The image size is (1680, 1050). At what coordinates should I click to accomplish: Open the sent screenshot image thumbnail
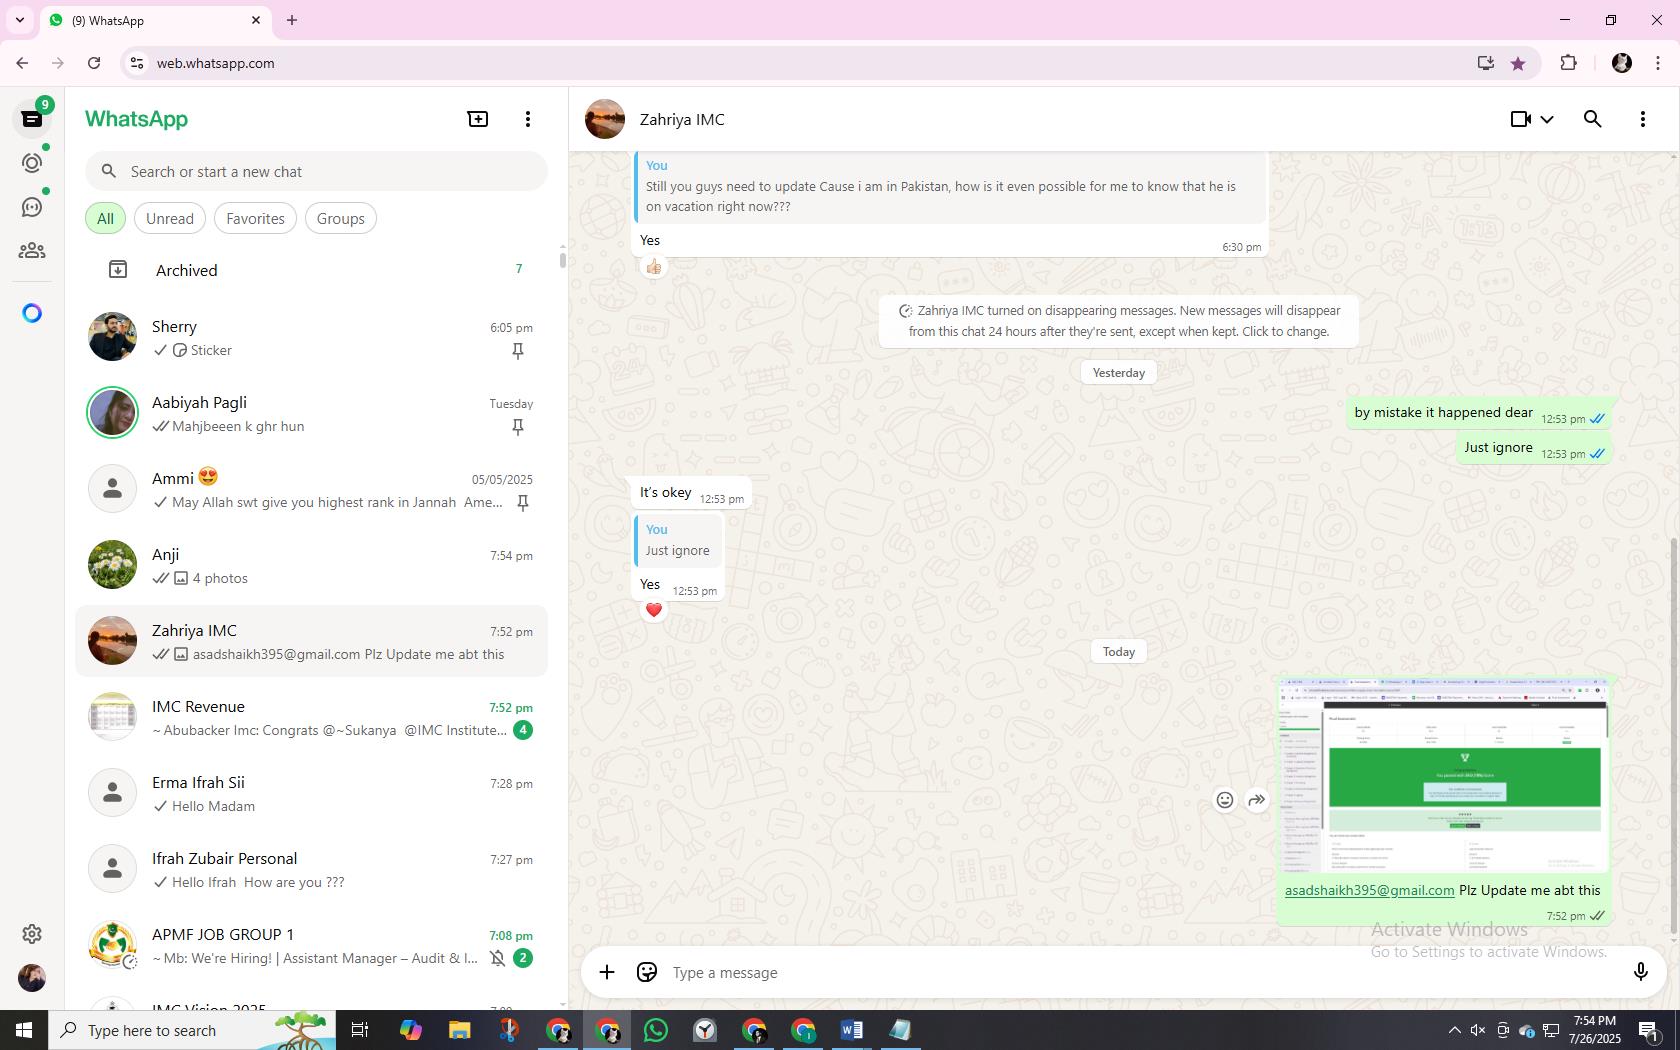pos(1443,775)
